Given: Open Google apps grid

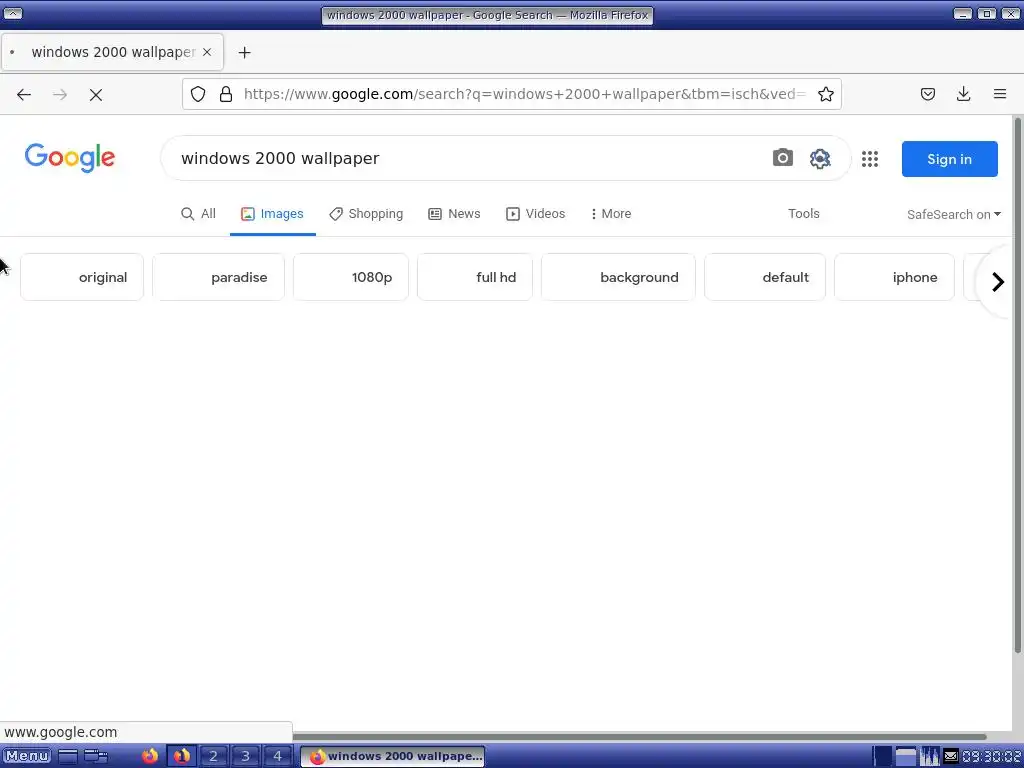Looking at the screenshot, I should [x=869, y=159].
